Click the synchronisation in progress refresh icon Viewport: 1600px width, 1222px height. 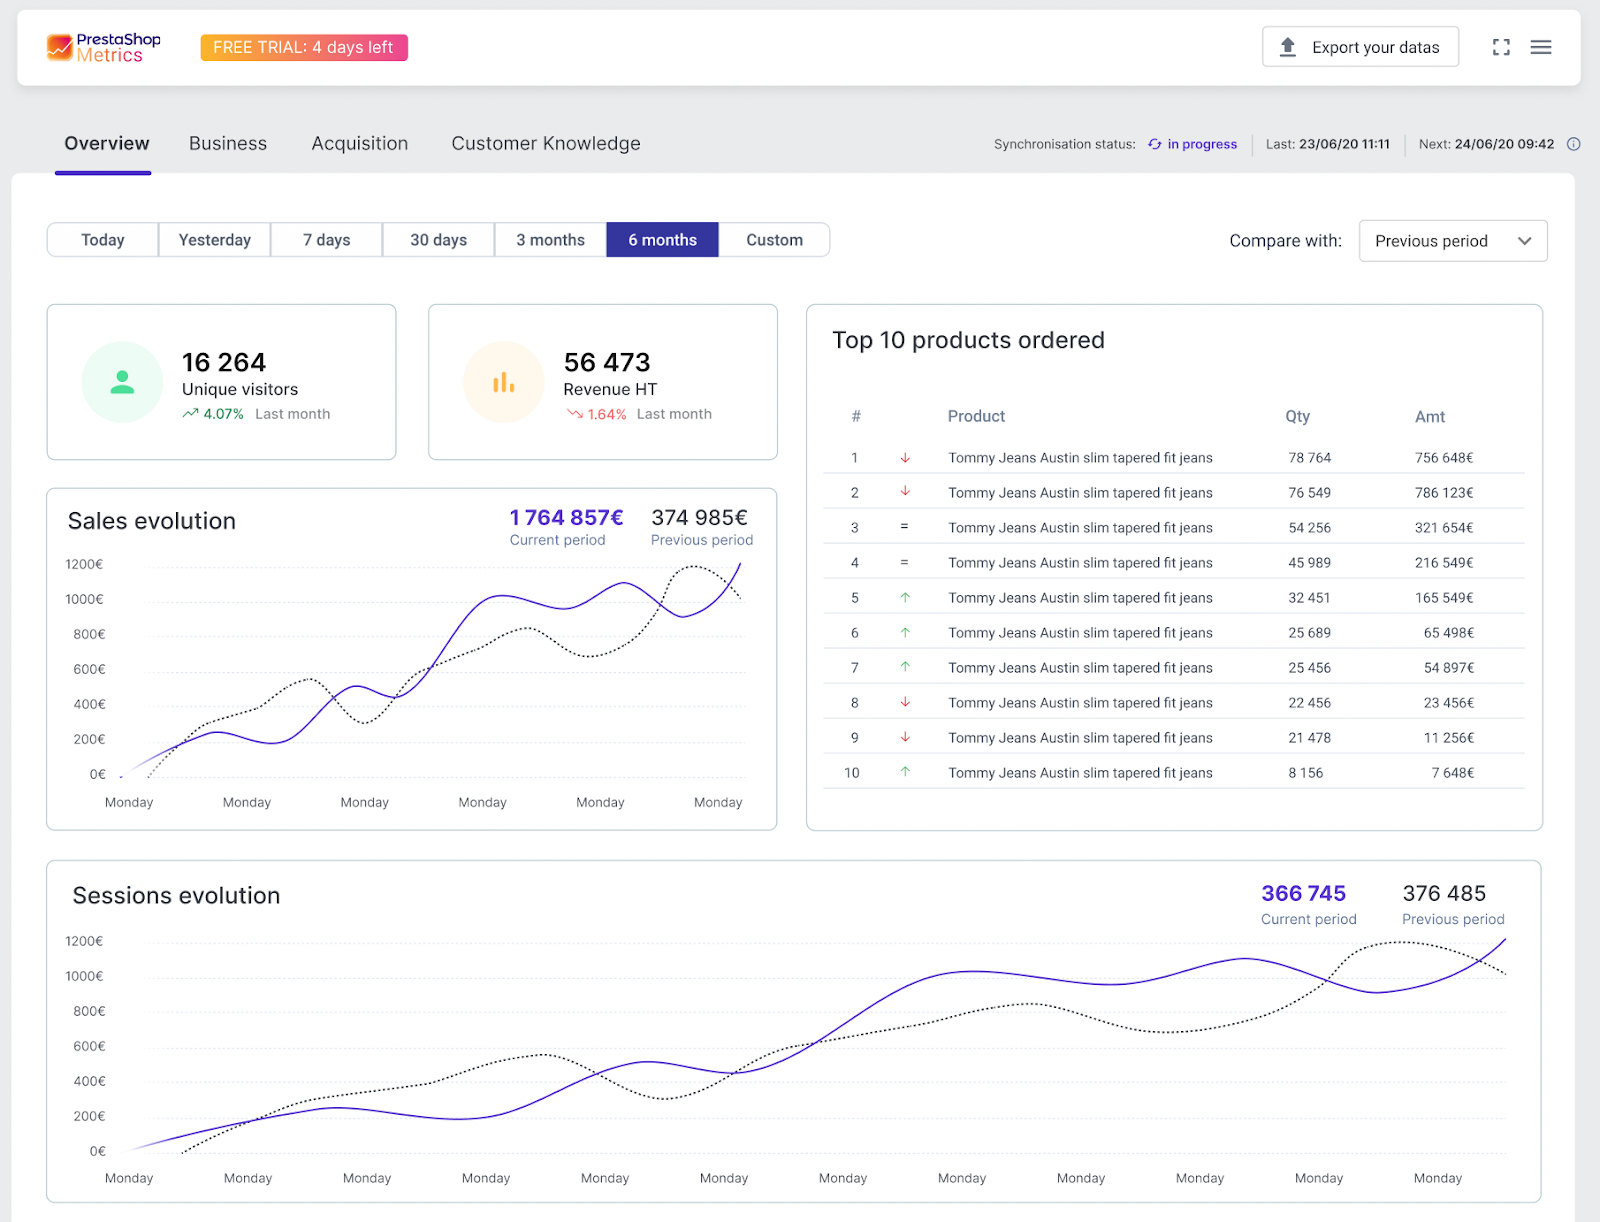coord(1155,144)
